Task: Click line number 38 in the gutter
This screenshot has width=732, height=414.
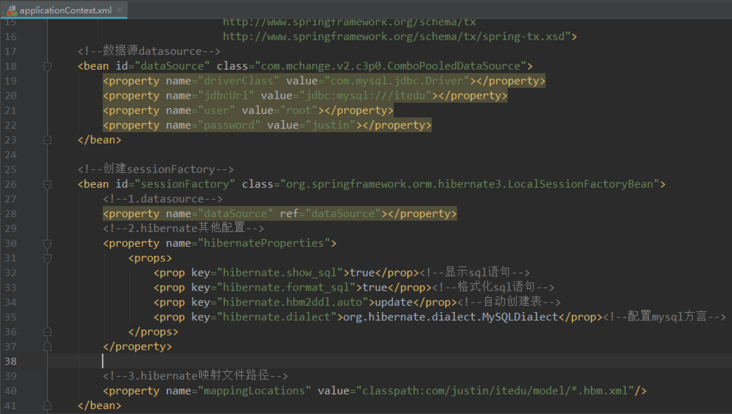Action: pos(10,361)
